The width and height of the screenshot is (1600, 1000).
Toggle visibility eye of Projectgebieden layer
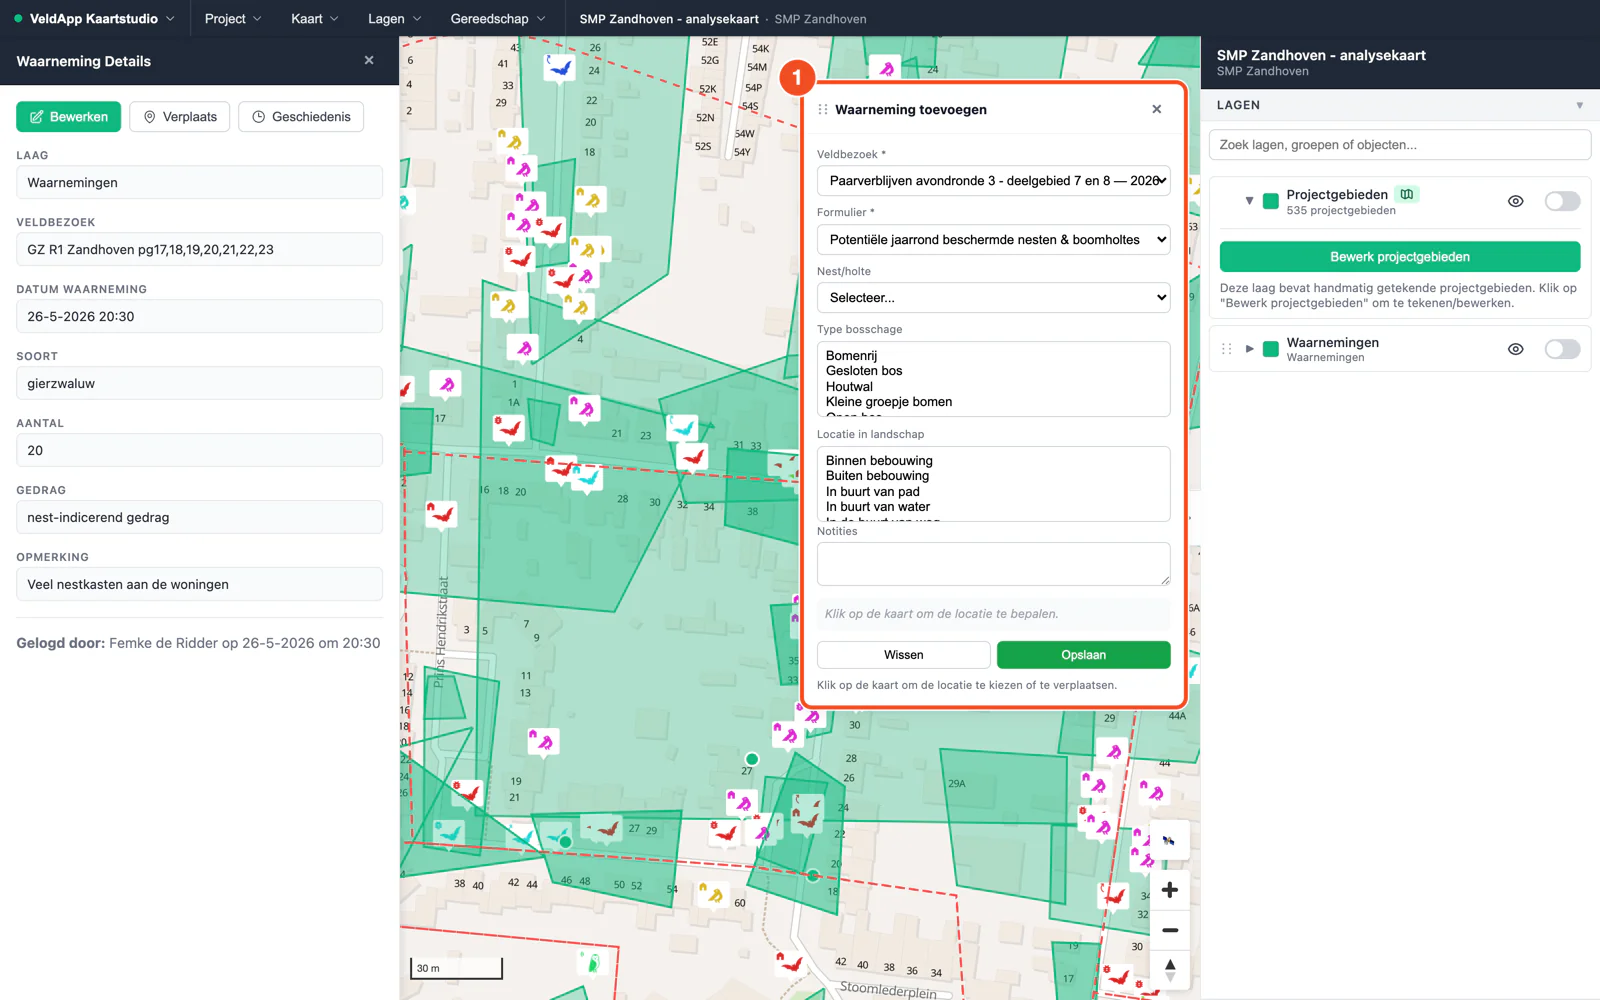click(x=1516, y=201)
